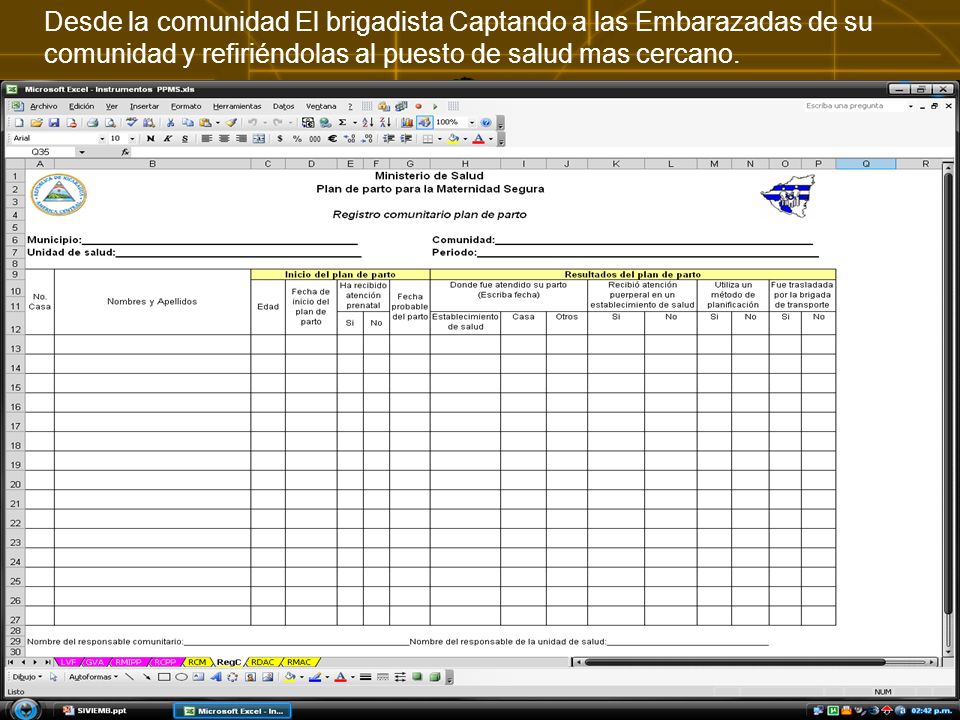Apply Percent style icon

297,138
